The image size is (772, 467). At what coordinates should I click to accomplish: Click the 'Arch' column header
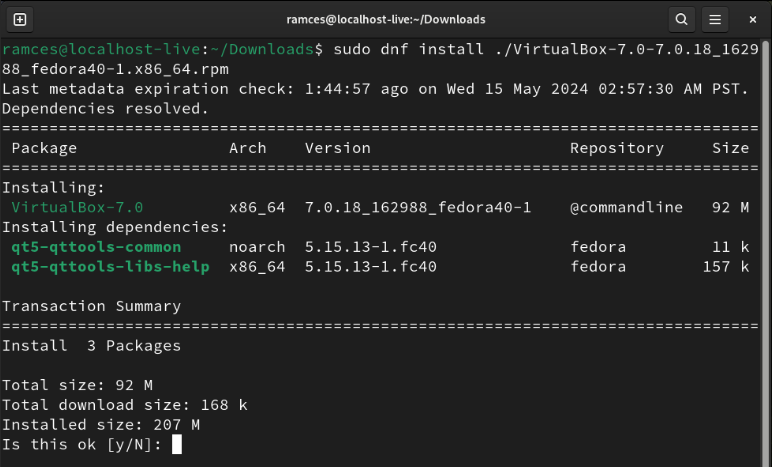tap(248, 148)
